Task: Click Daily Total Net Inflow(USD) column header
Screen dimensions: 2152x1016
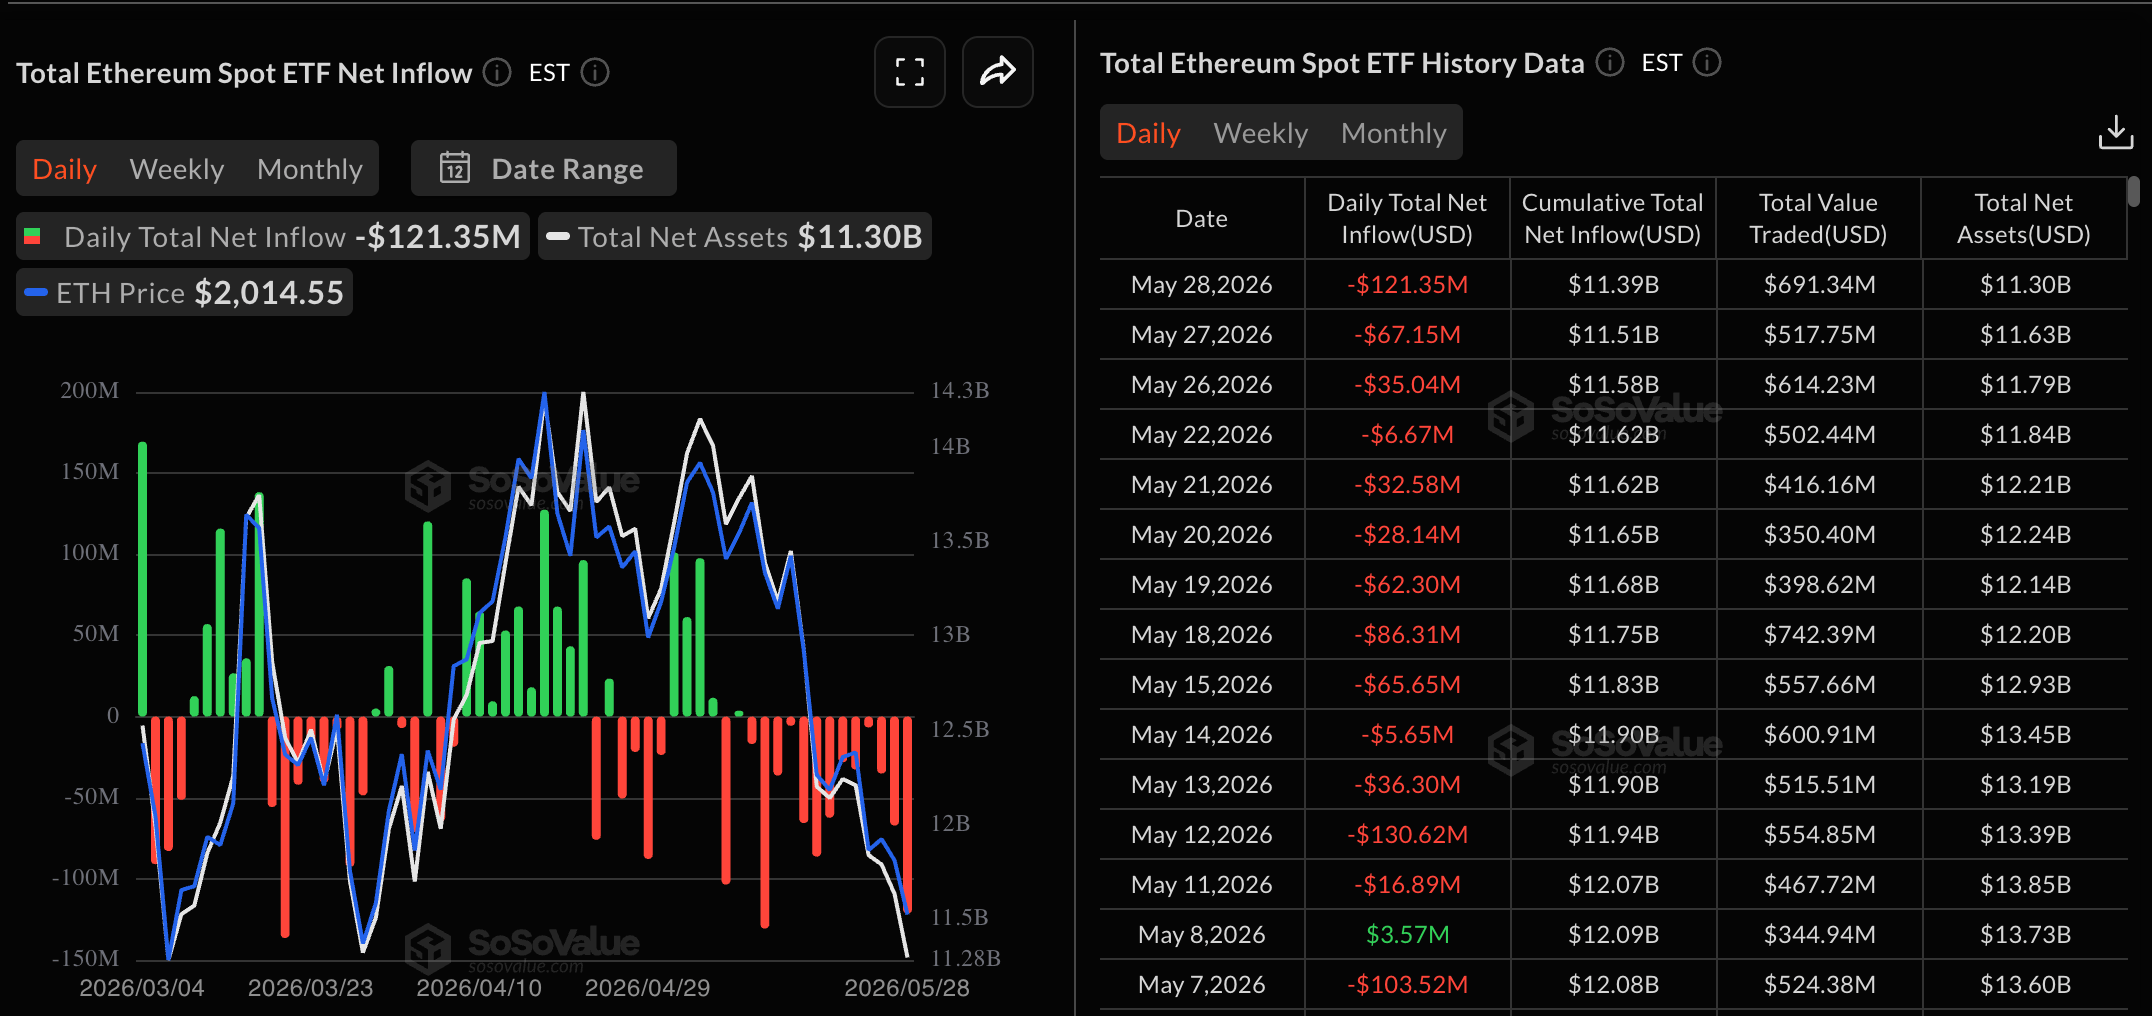Action: [1407, 219]
